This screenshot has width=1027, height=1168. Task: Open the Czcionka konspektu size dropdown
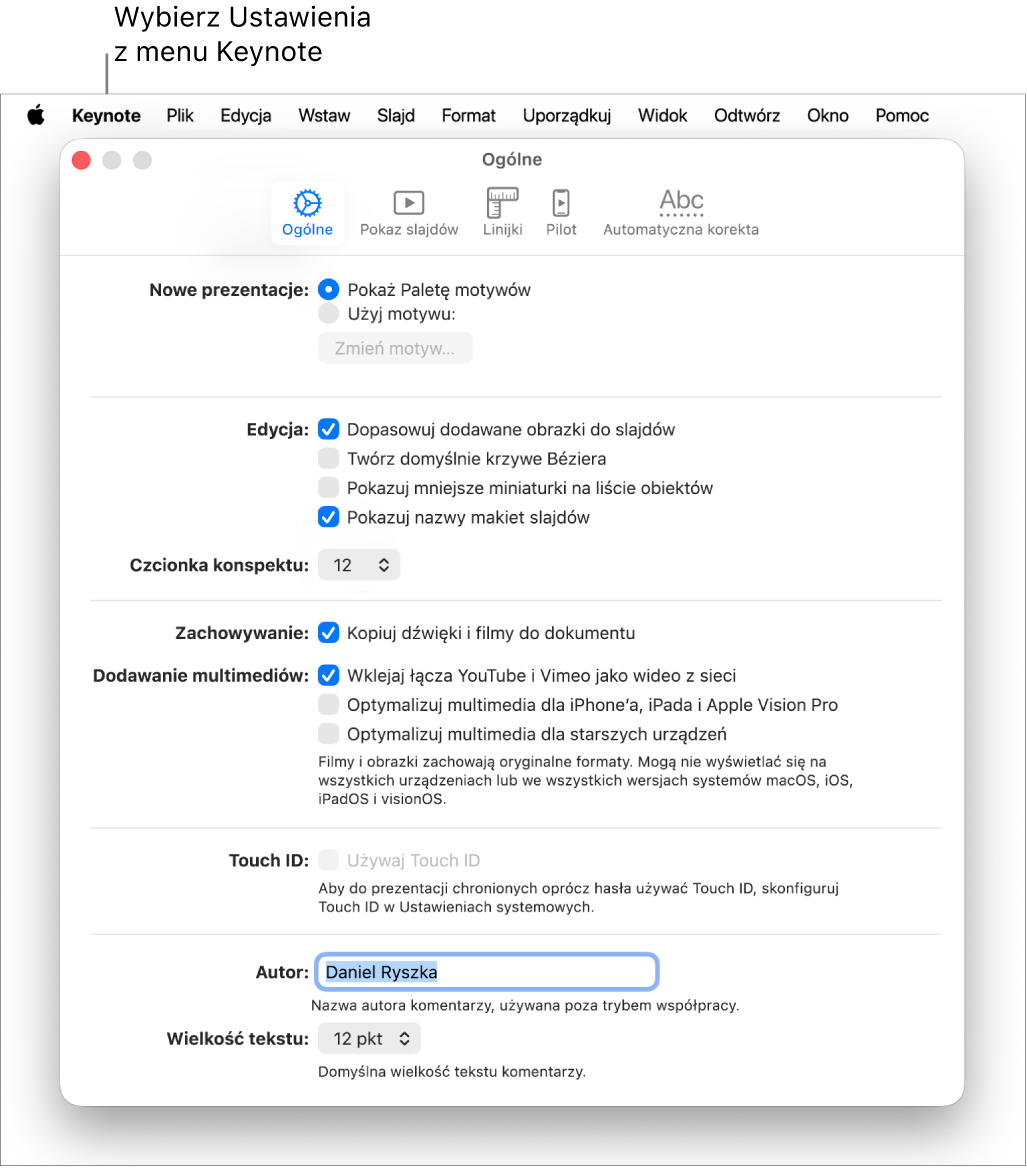coord(359,565)
